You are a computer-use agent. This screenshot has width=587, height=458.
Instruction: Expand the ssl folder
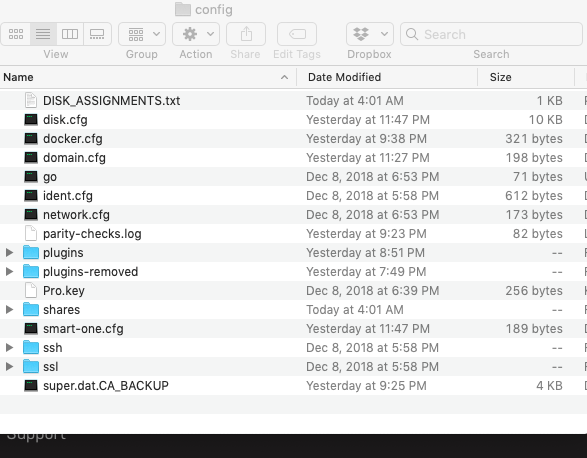pos(9,367)
